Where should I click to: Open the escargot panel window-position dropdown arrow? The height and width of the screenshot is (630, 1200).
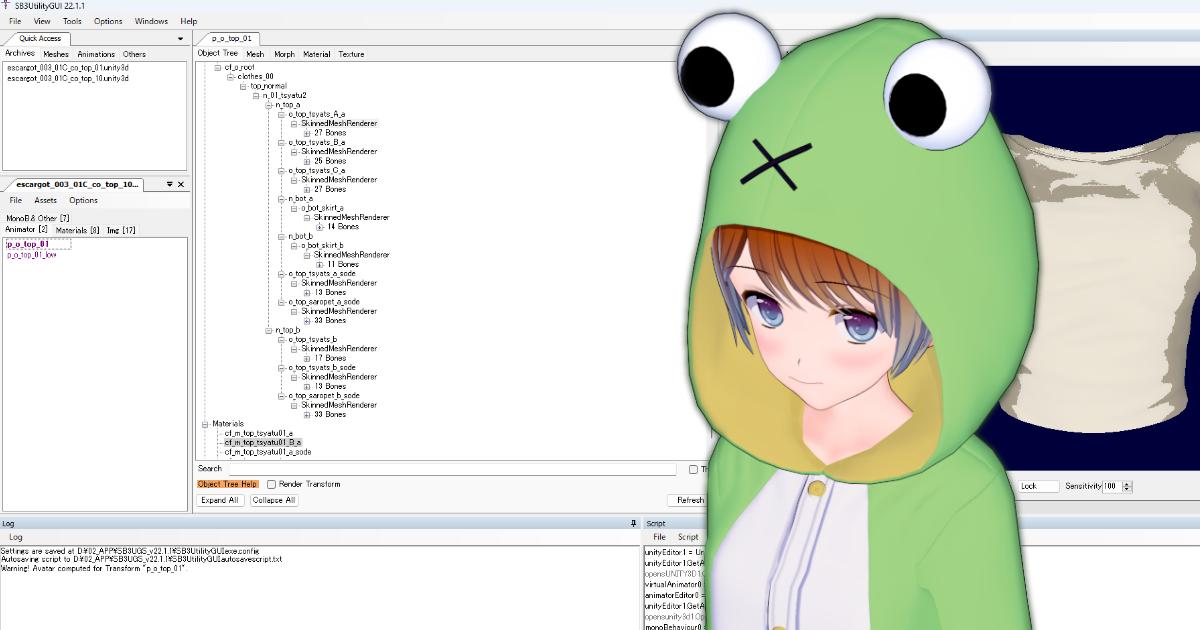point(169,184)
